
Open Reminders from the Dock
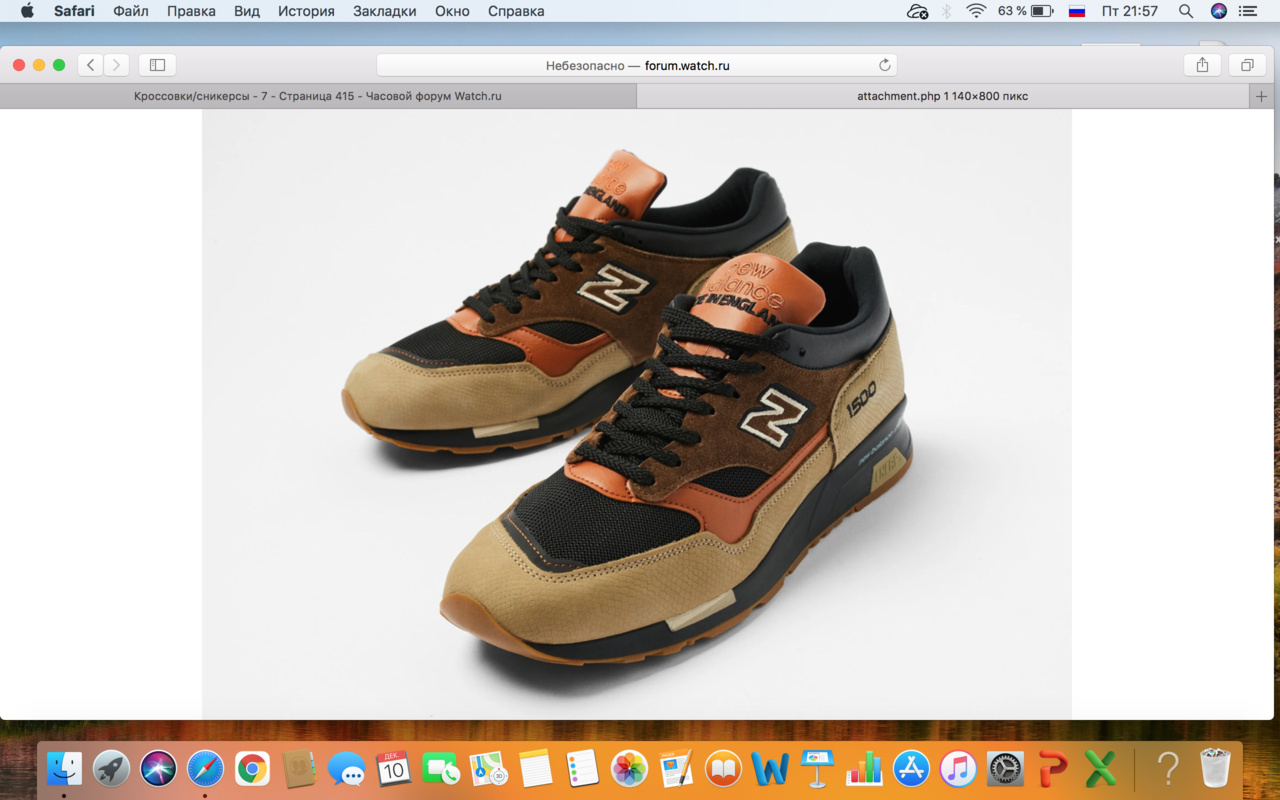[582, 769]
